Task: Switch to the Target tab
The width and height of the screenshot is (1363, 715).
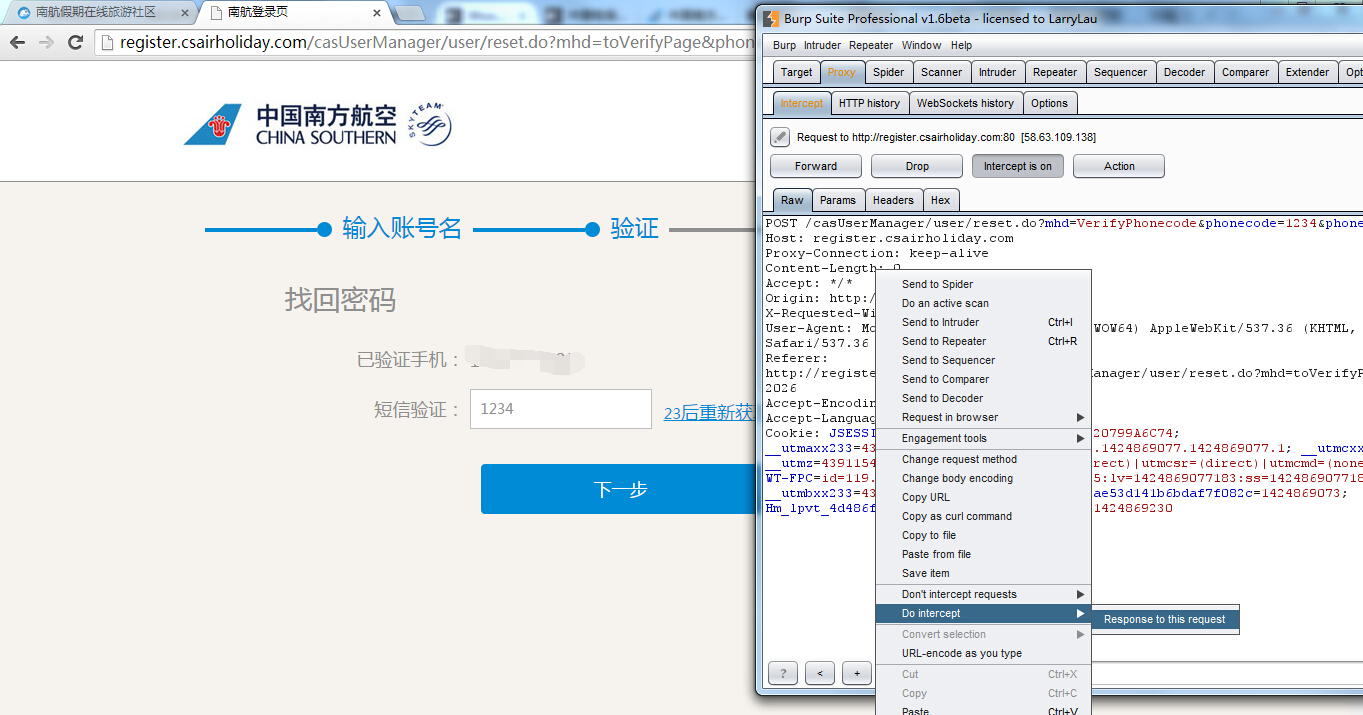Action: 797,72
